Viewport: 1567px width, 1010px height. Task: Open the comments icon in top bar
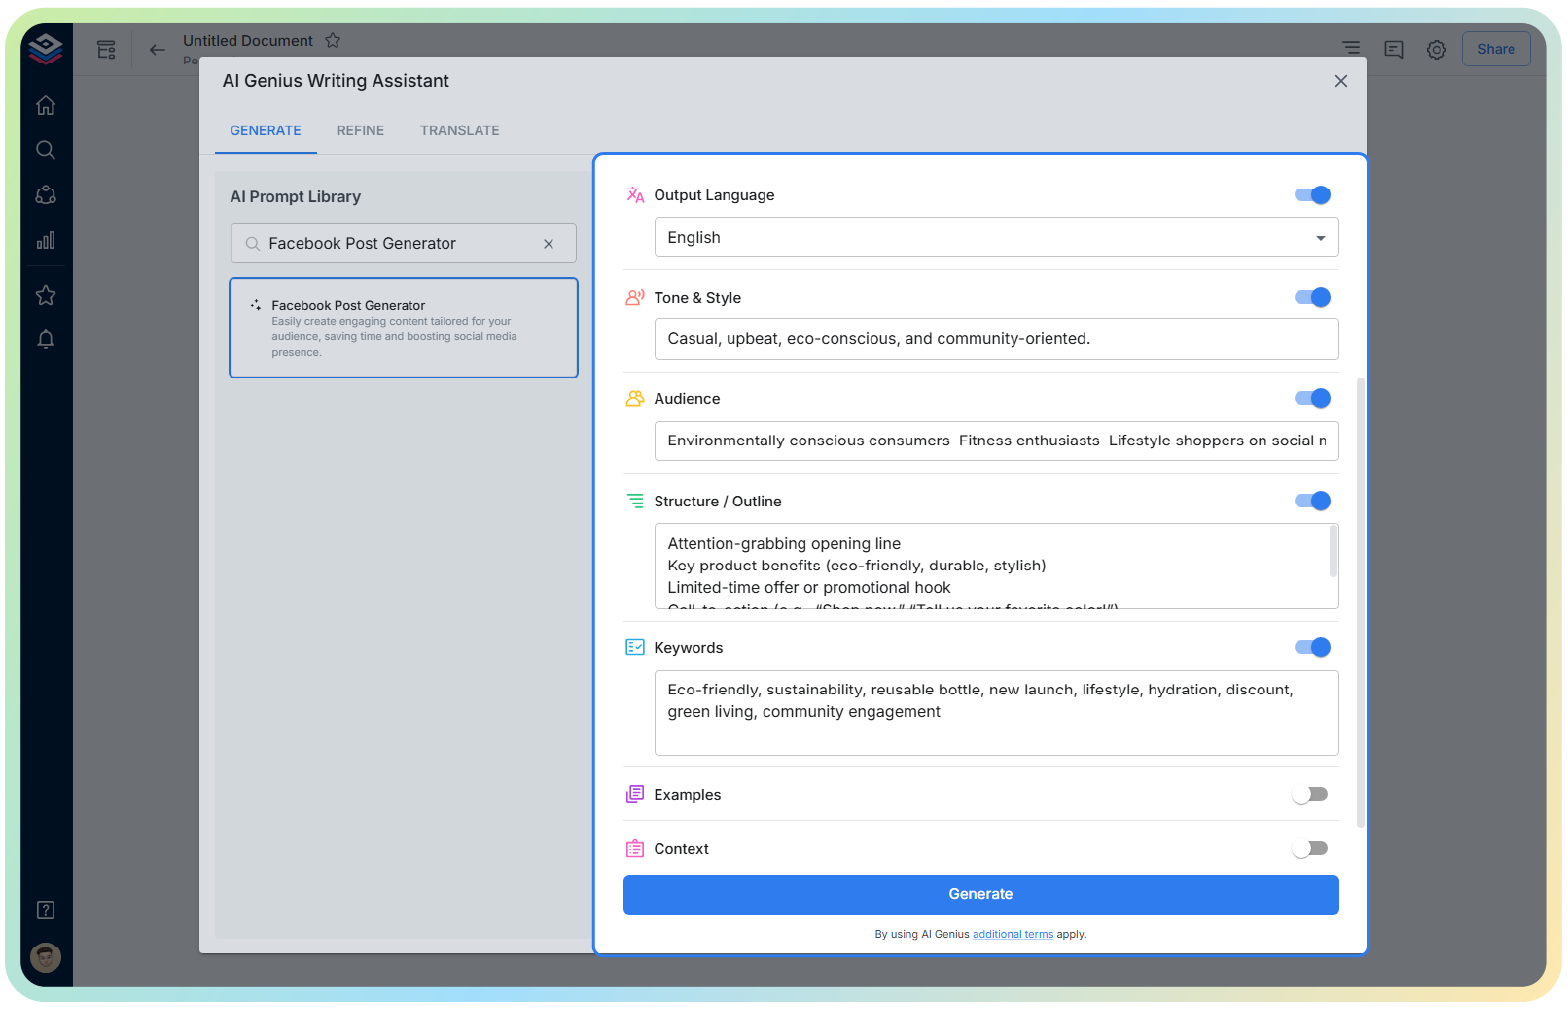[x=1393, y=49]
